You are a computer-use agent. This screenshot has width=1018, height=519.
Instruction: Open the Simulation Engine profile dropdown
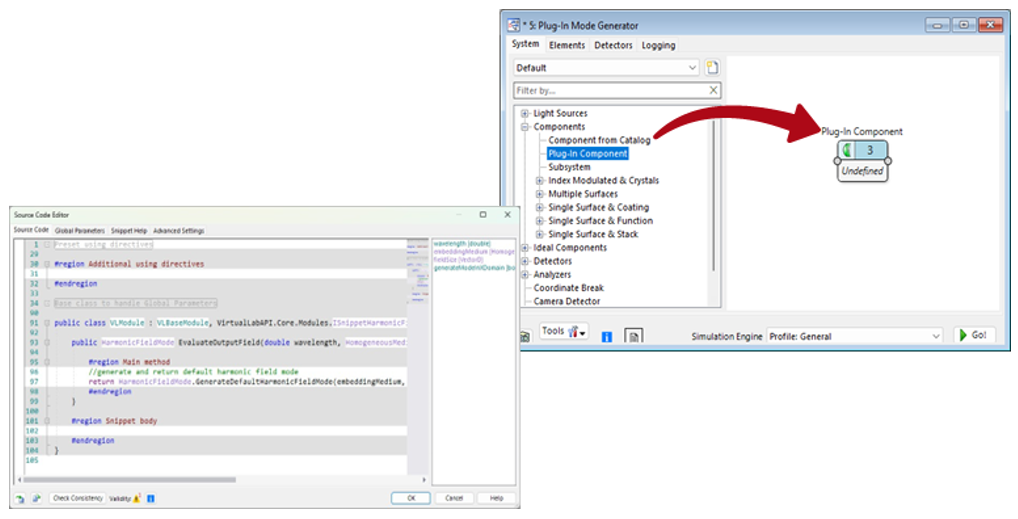coord(936,336)
